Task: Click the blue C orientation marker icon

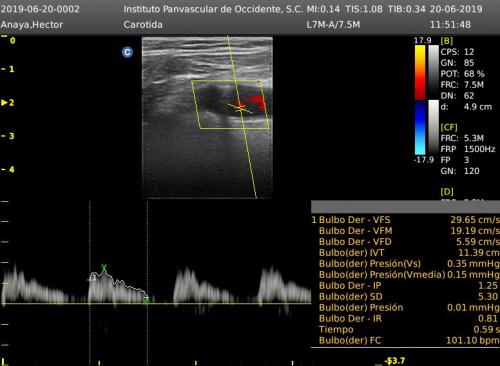Action: (x=127, y=52)
